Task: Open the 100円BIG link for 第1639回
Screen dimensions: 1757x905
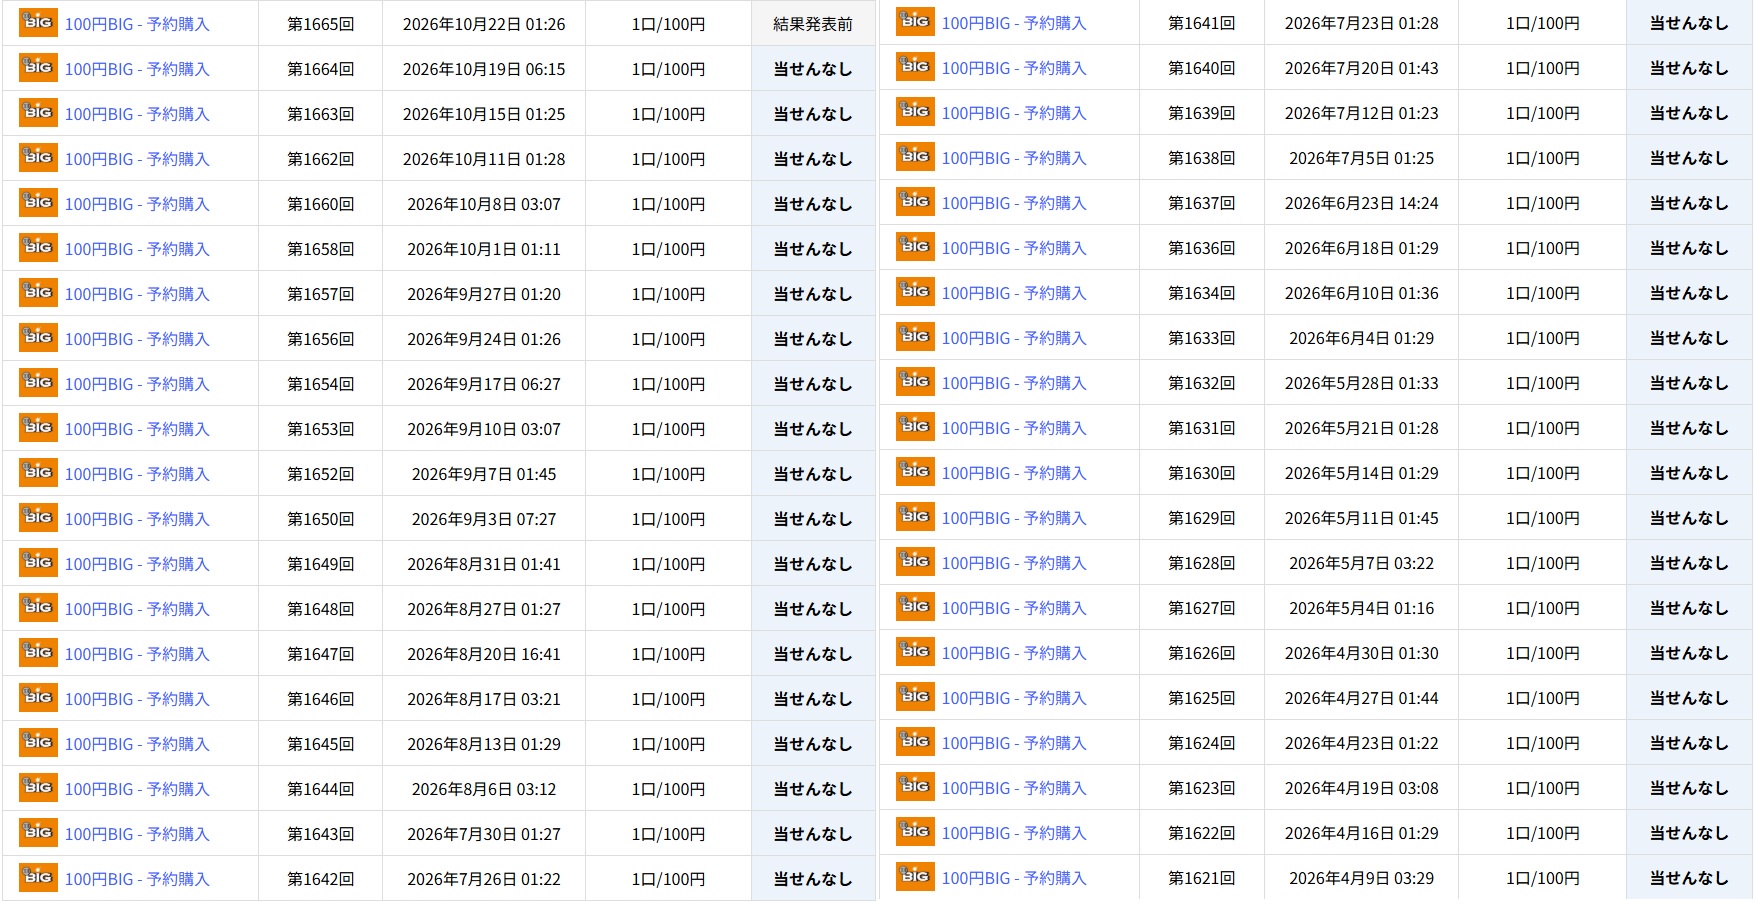Action: tap(1014, 113)
